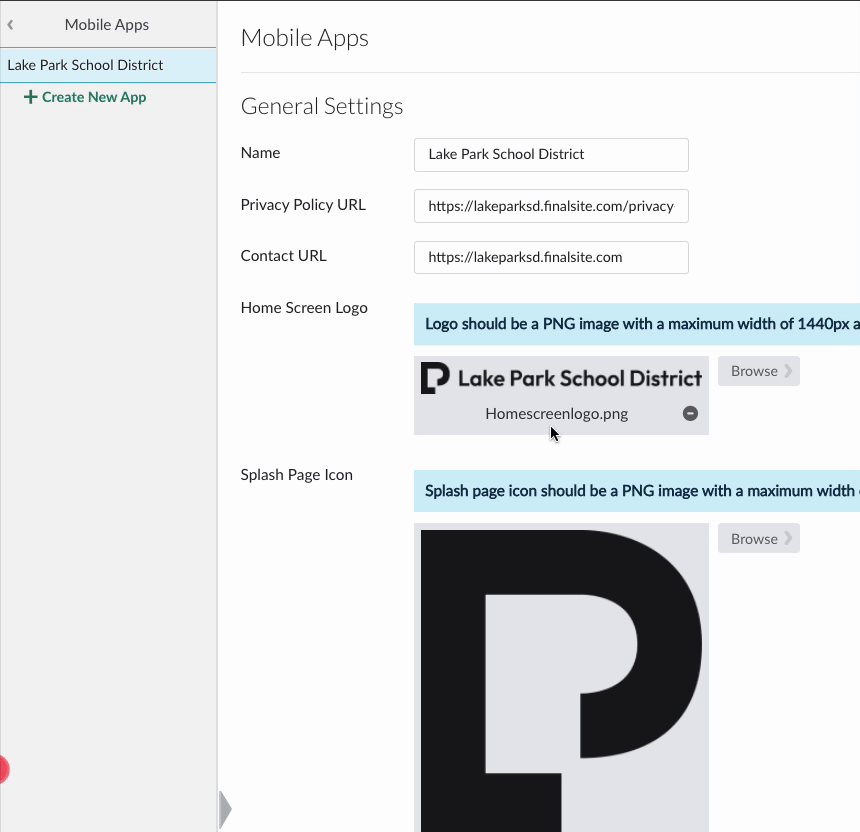The image size is (860, 832).
Task: Click the Splash Page Icon label
Action: [297, 475]
